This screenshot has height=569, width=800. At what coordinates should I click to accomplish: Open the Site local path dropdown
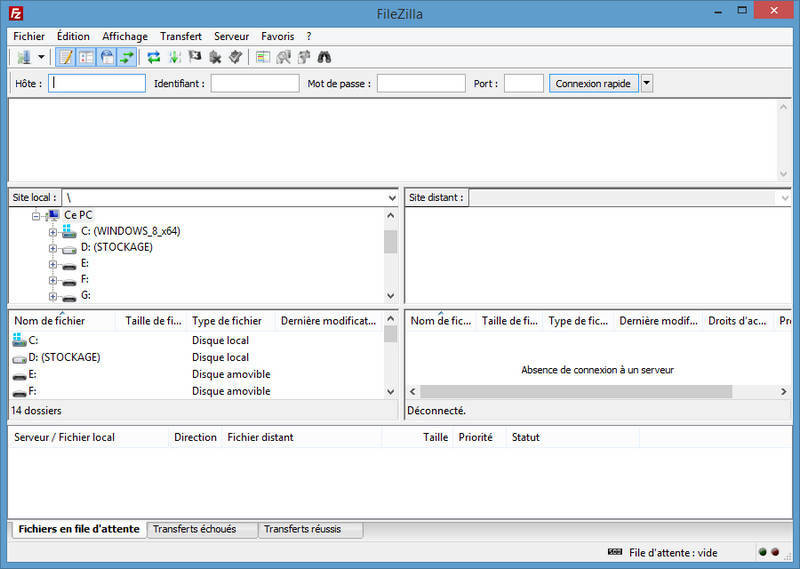click(x=392, y=197)
